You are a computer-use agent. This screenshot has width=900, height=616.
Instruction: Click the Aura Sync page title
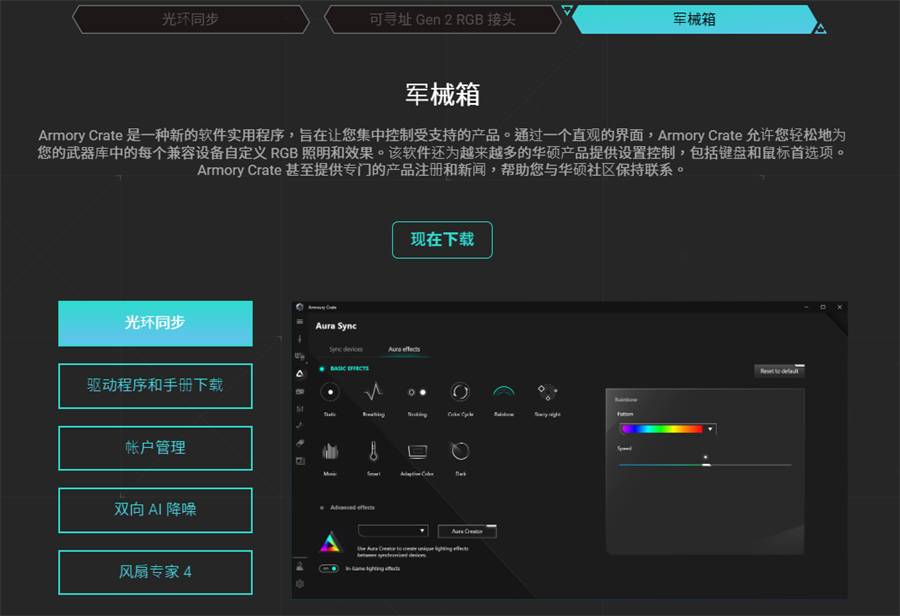pyautogui.click(x=336, y=326)
